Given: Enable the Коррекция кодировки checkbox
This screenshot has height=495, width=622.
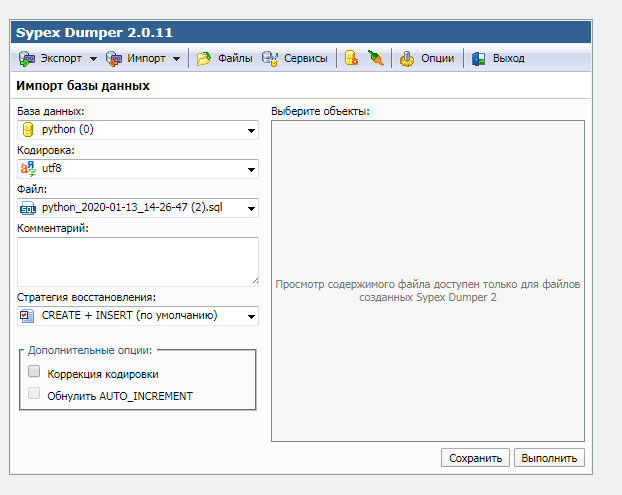Looking at the screenshot, I should pos(34,371).
